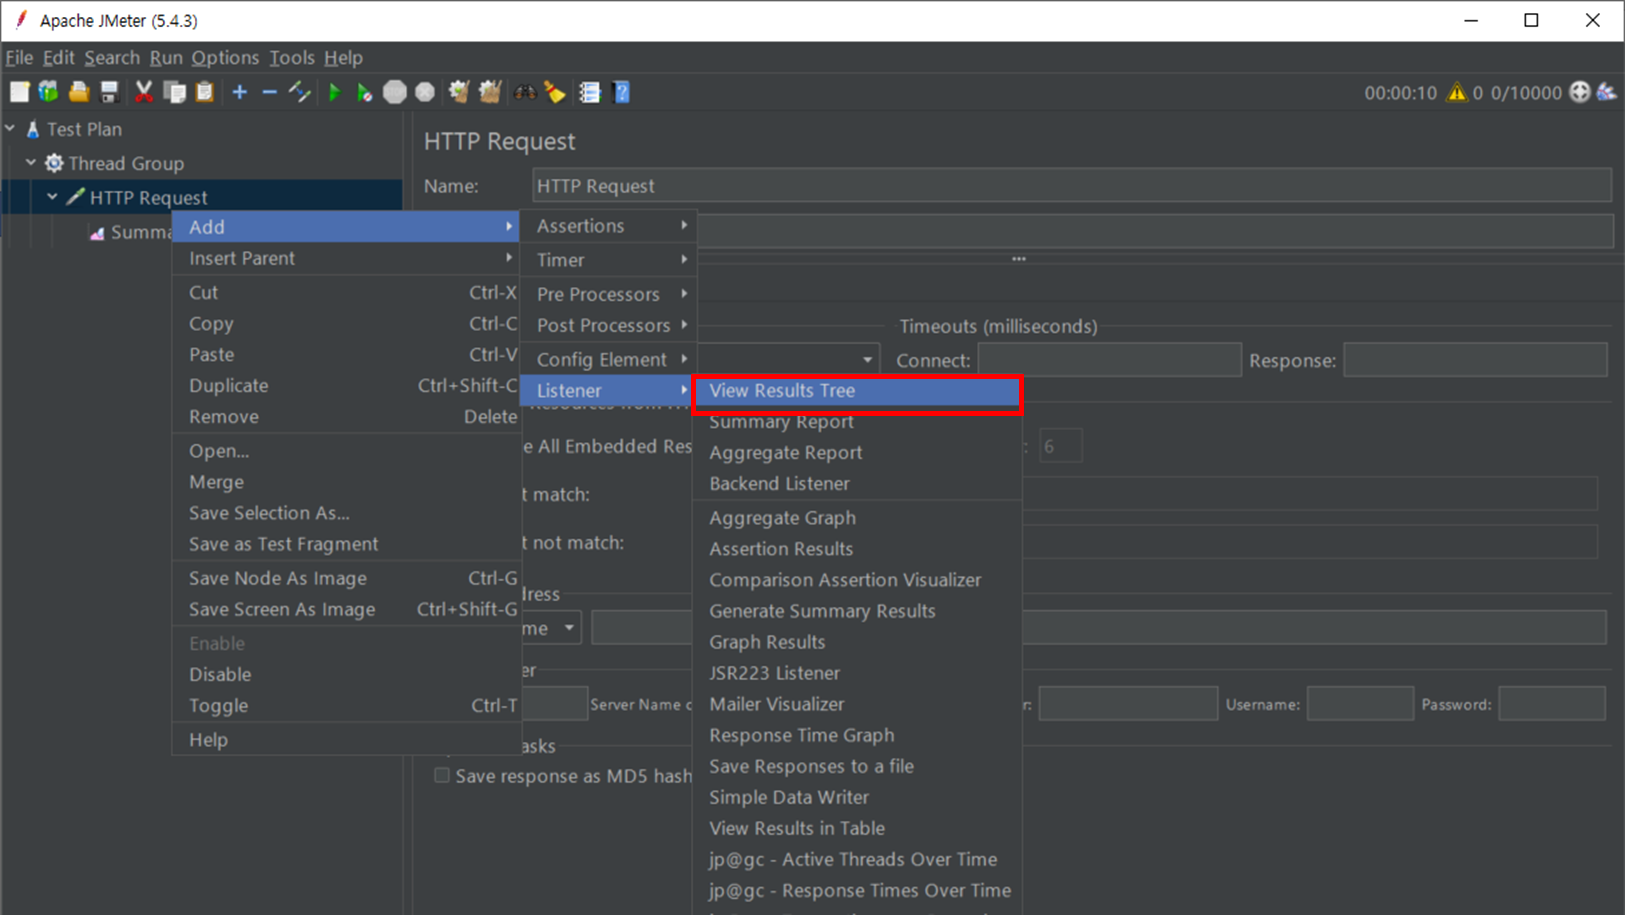Image resolution: width=1625 pixels, height=915 pixels.
Task: Open the Options menu
Action: [x=225, y=58]
